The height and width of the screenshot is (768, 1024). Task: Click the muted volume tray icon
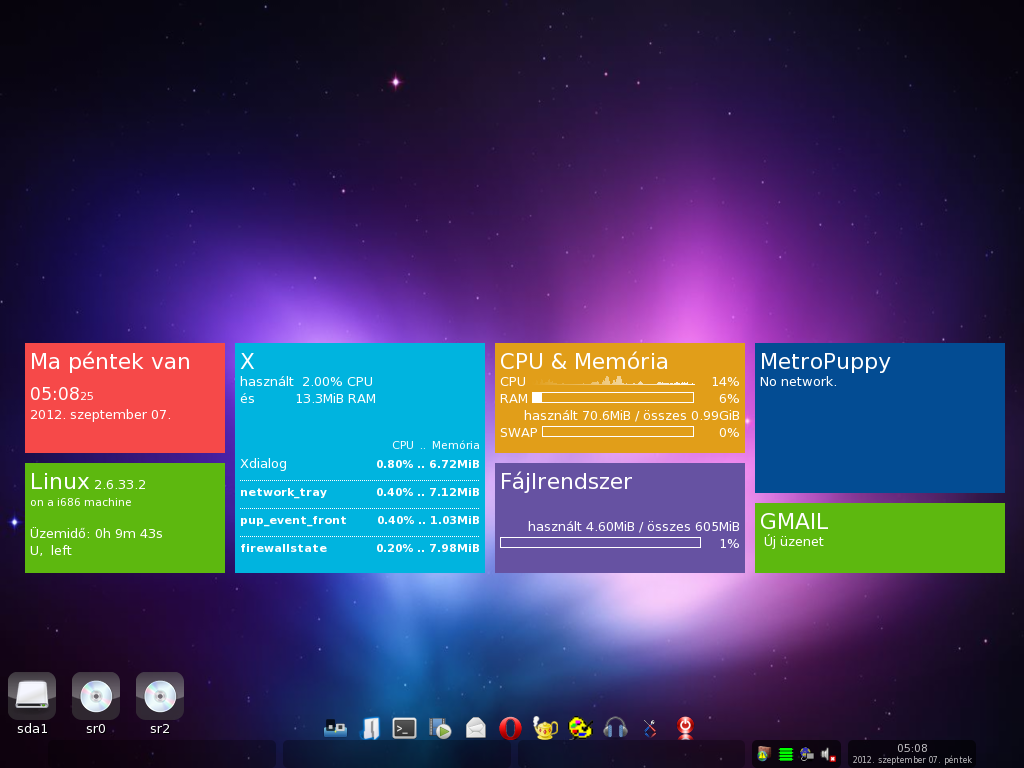828,754
